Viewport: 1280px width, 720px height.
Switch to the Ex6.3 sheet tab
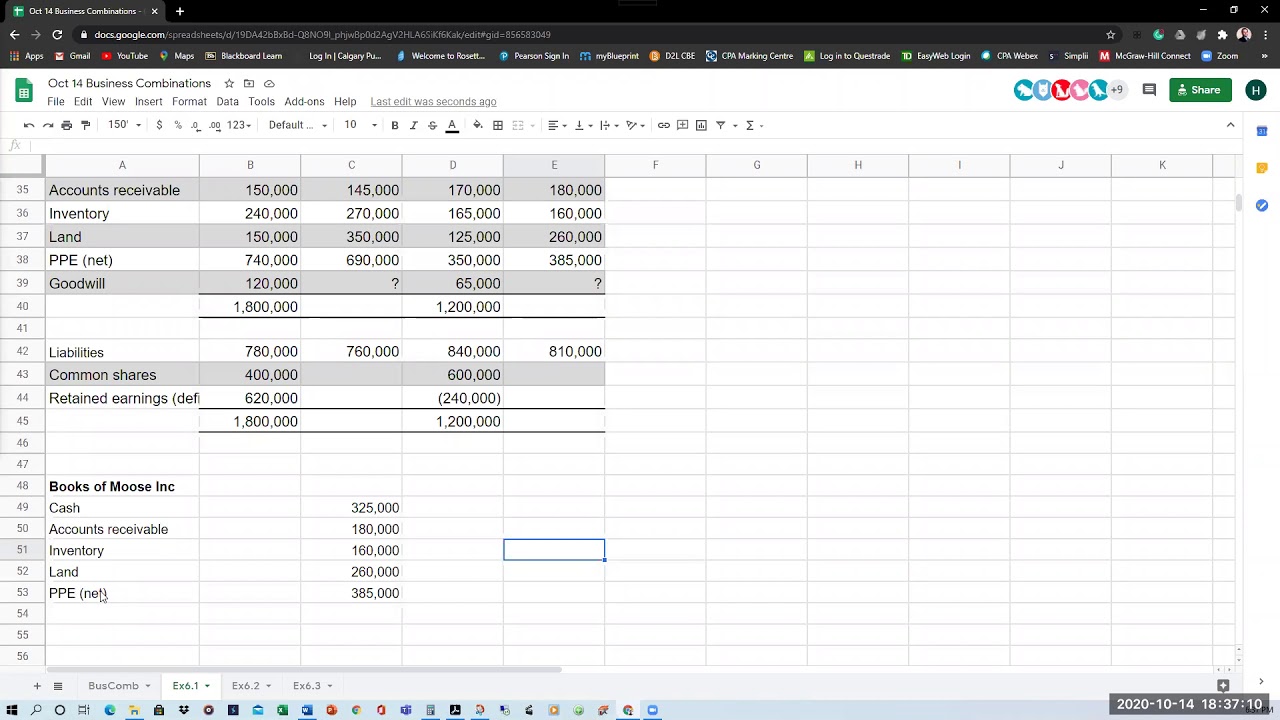pos(306,686)
